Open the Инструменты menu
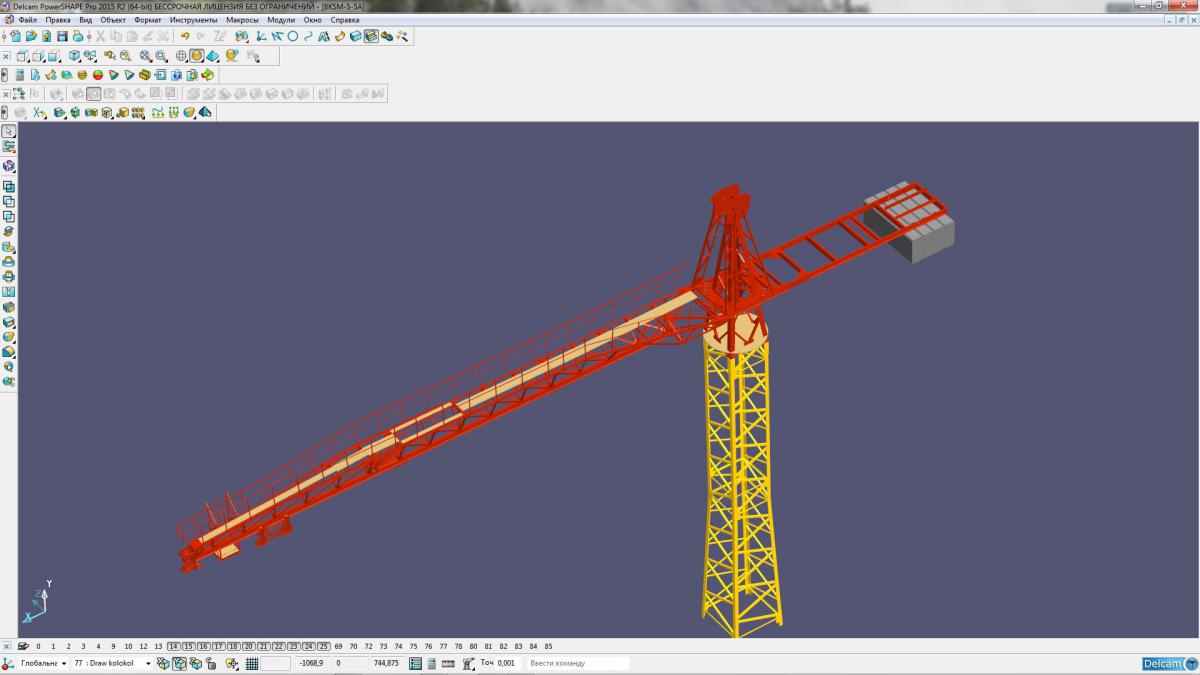Image resolution: width=1200 pixels, height=675 pixels. pos(193,20)
